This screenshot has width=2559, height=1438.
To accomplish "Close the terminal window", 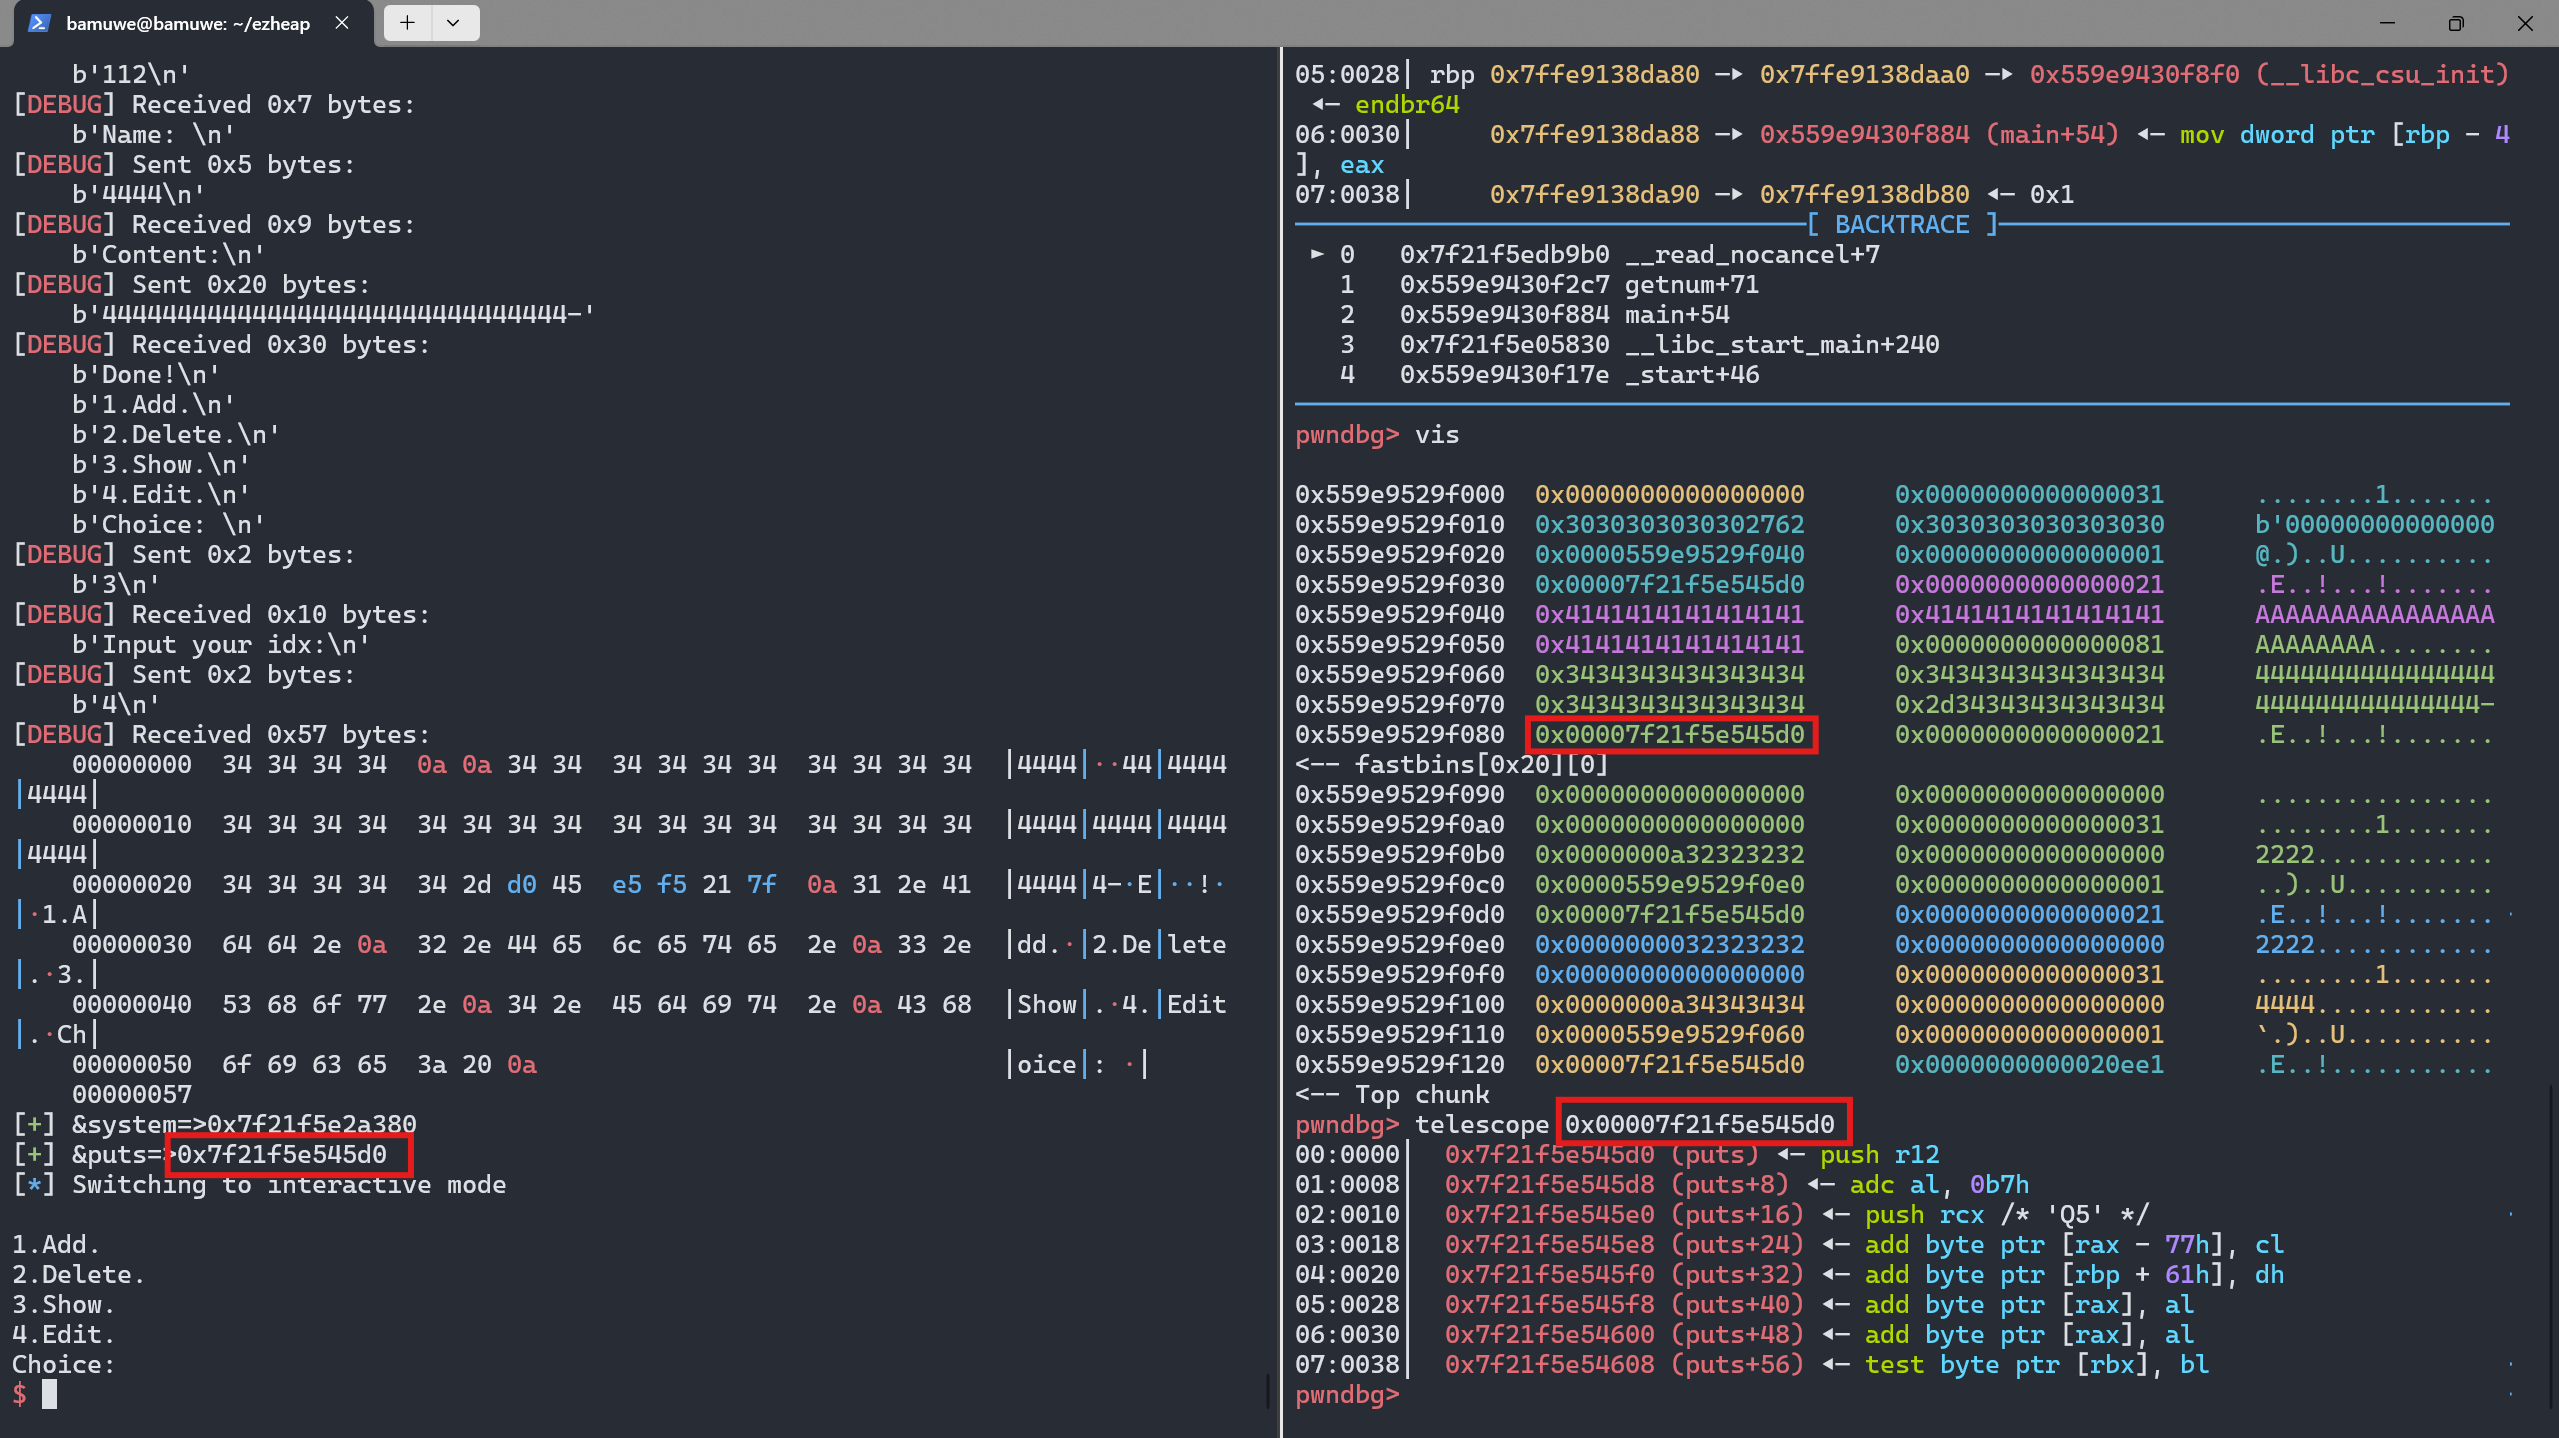I will 2525,23.
